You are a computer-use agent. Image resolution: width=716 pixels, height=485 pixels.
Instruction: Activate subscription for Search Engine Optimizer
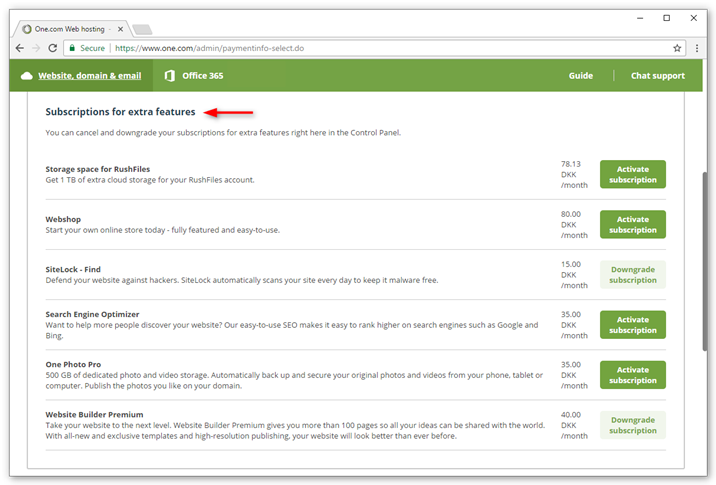pyautogui.click(x=632, y=325)
